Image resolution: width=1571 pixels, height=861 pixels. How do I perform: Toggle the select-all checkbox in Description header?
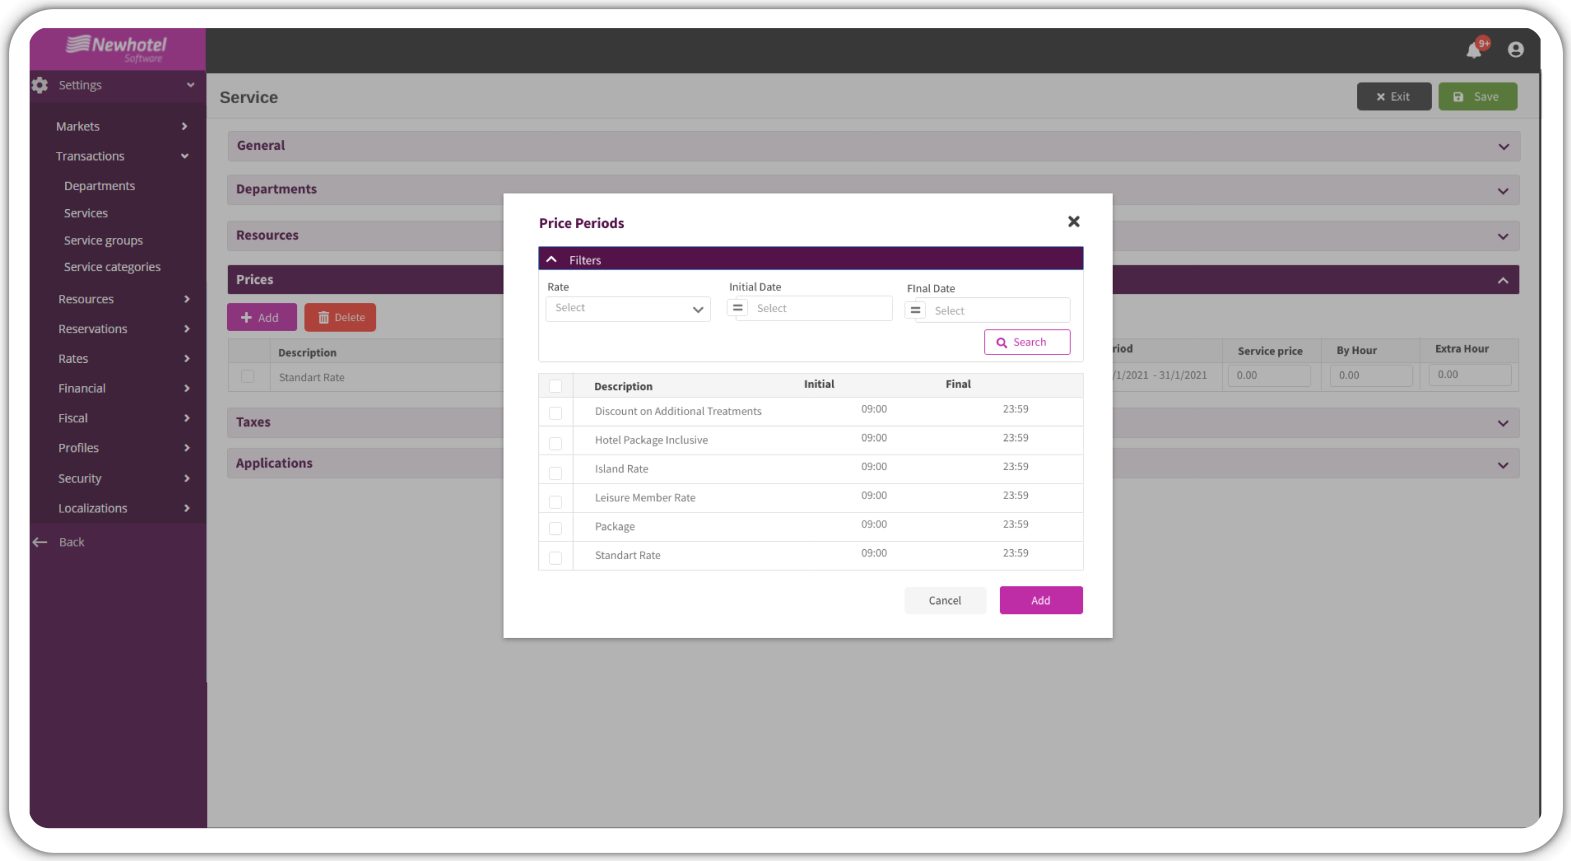(555, 386)
